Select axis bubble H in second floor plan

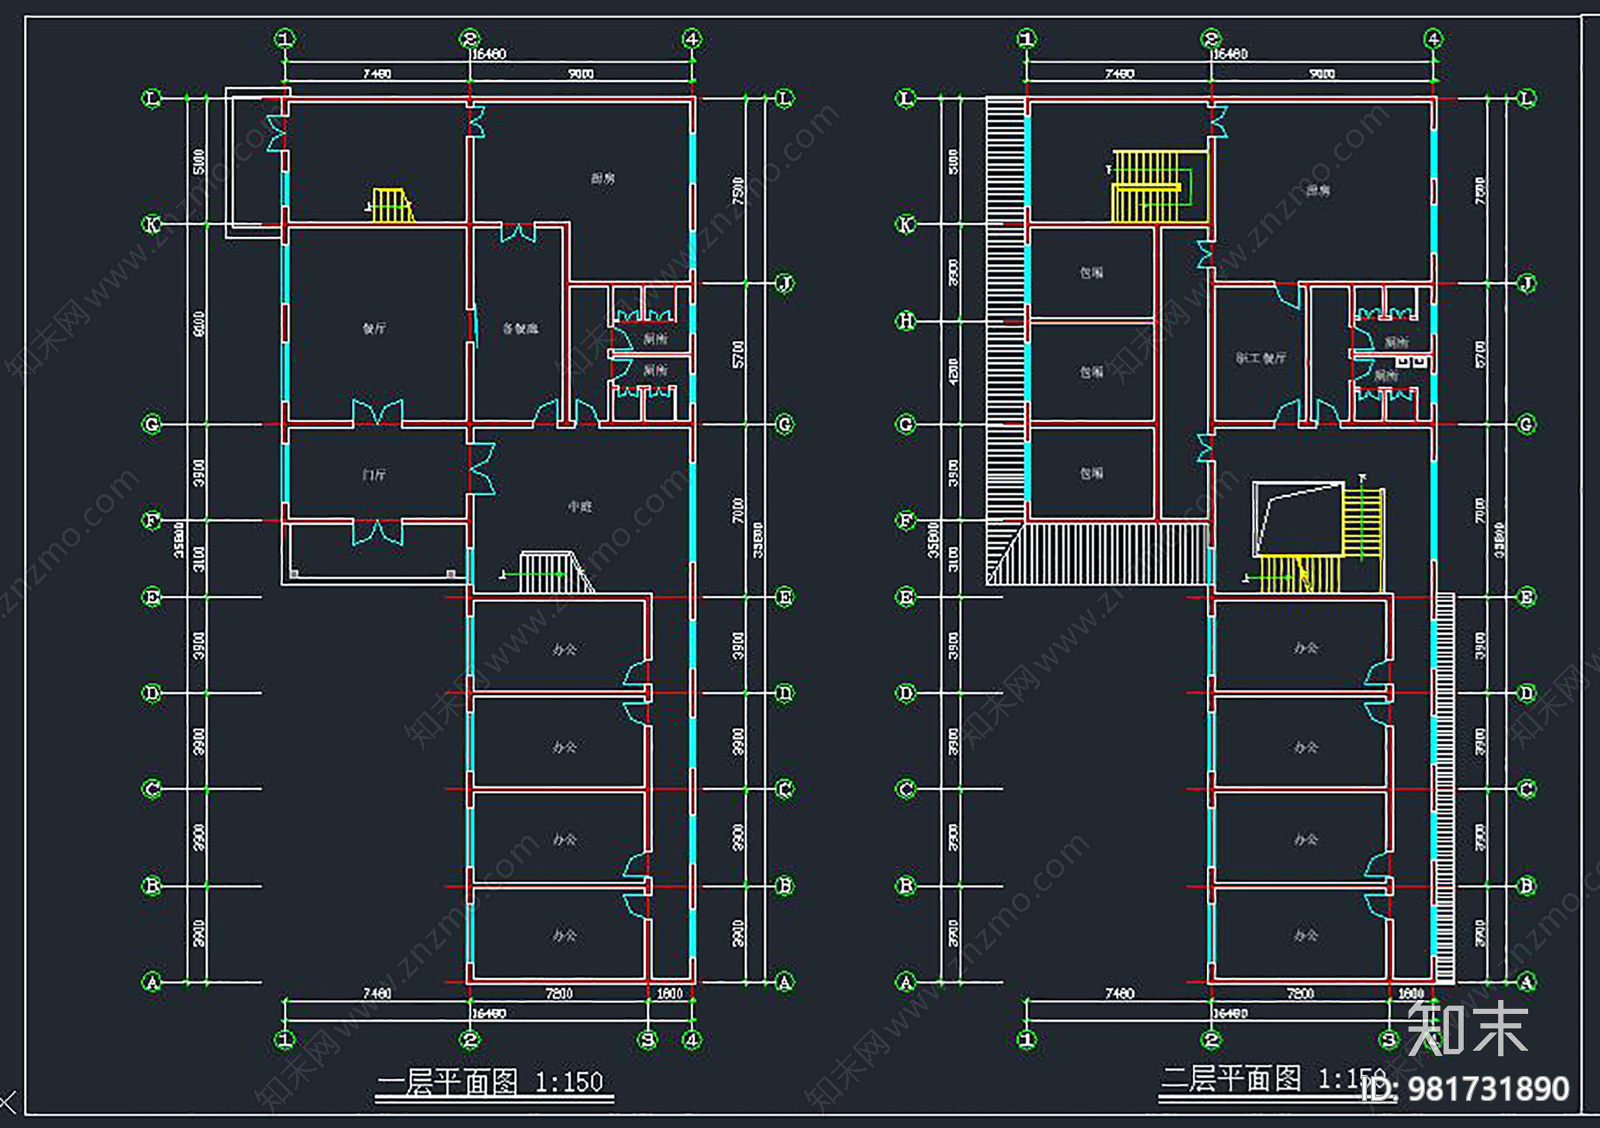coord(906,321)
